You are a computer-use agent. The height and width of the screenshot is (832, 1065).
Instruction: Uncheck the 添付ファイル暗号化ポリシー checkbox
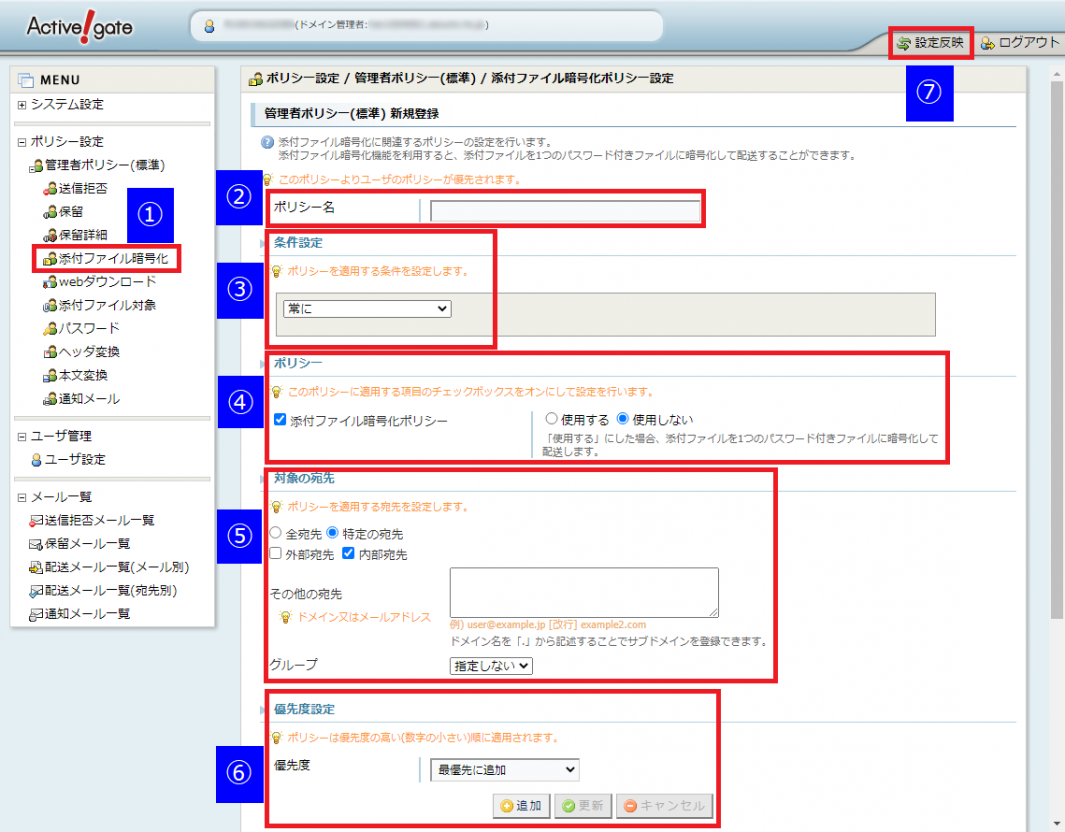coord(280,420)
